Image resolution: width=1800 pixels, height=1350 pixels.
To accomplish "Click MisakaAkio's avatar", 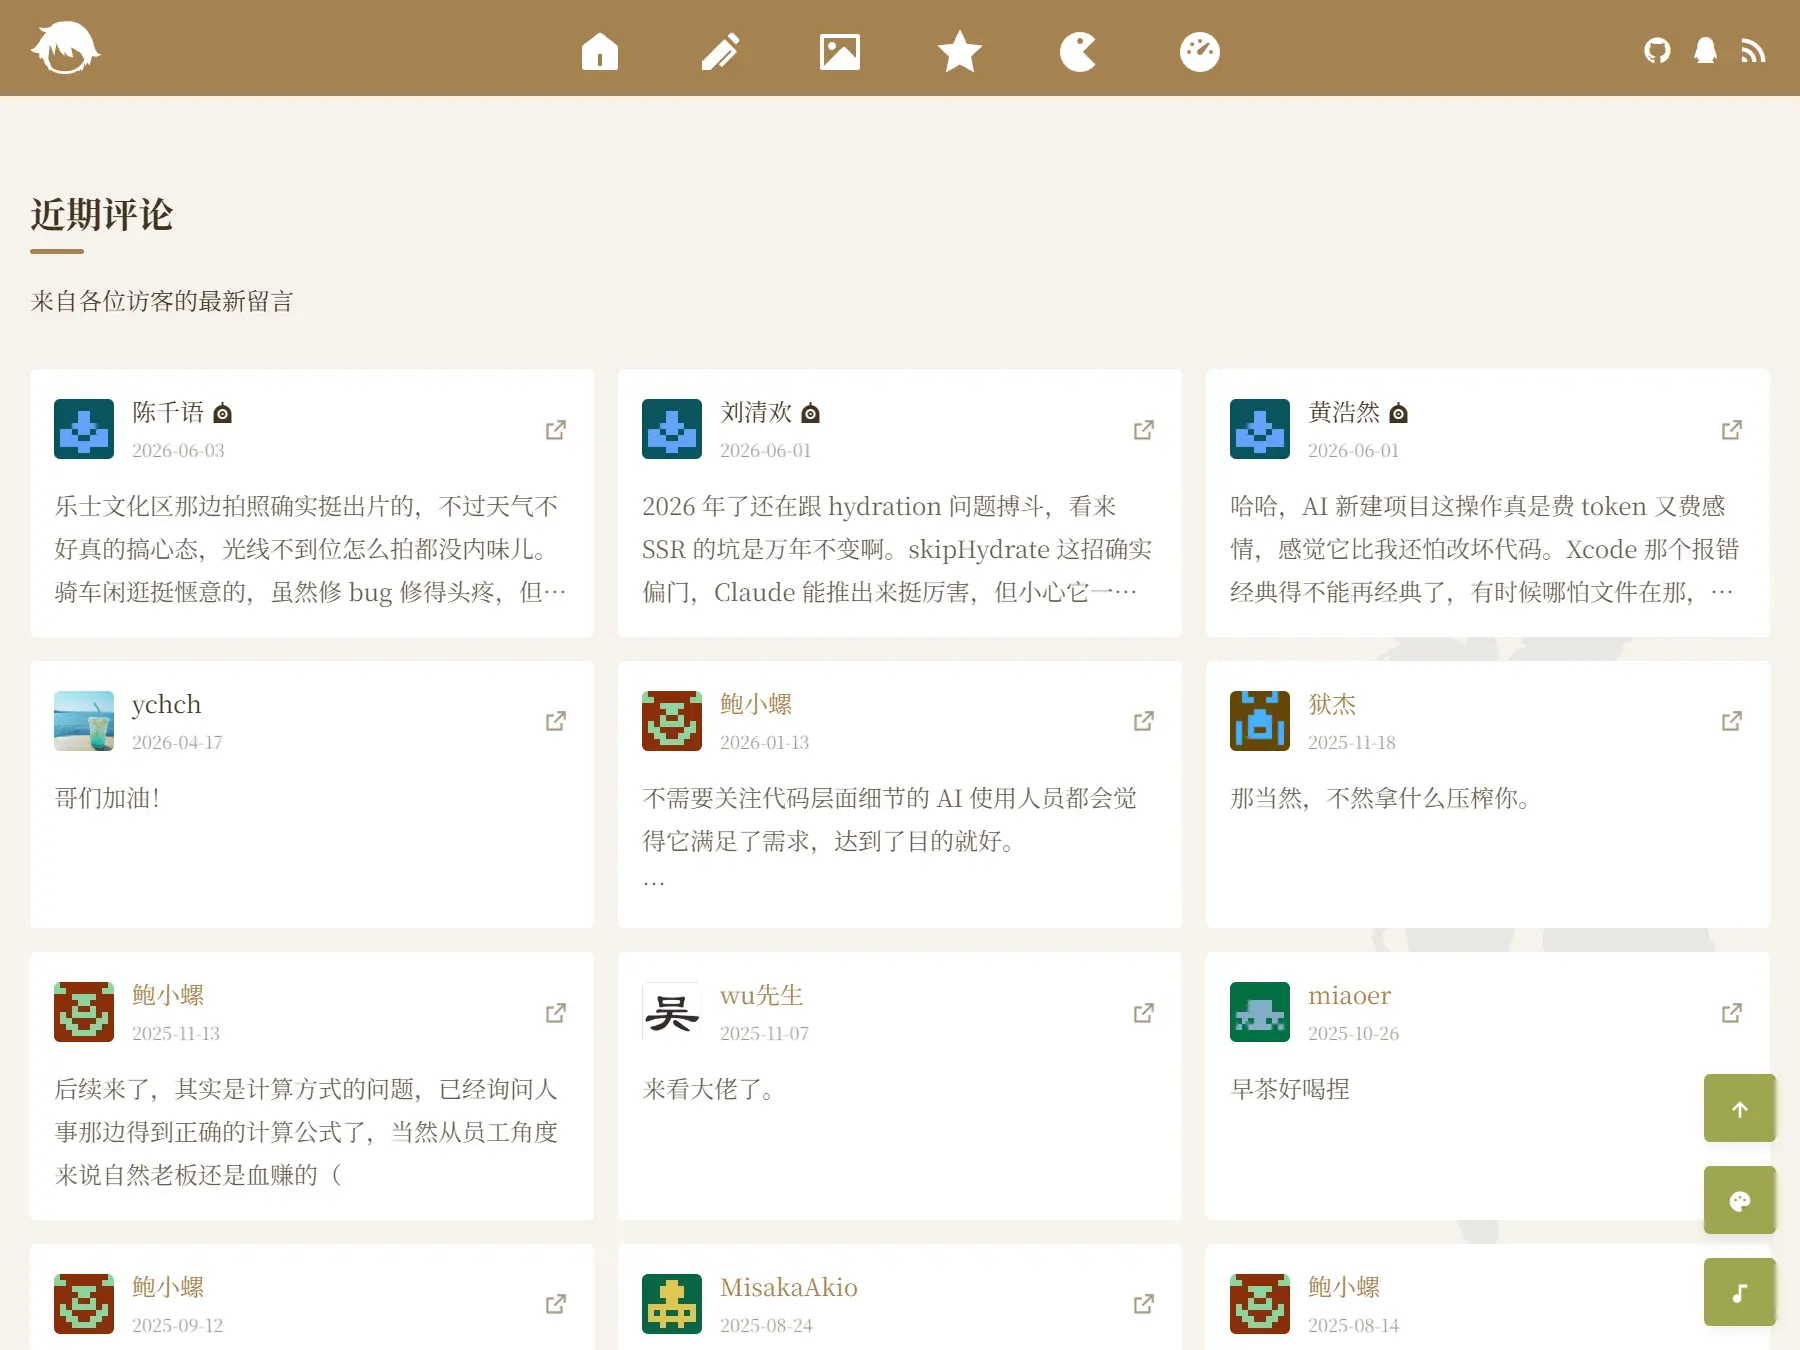I will pos(672,1304).
